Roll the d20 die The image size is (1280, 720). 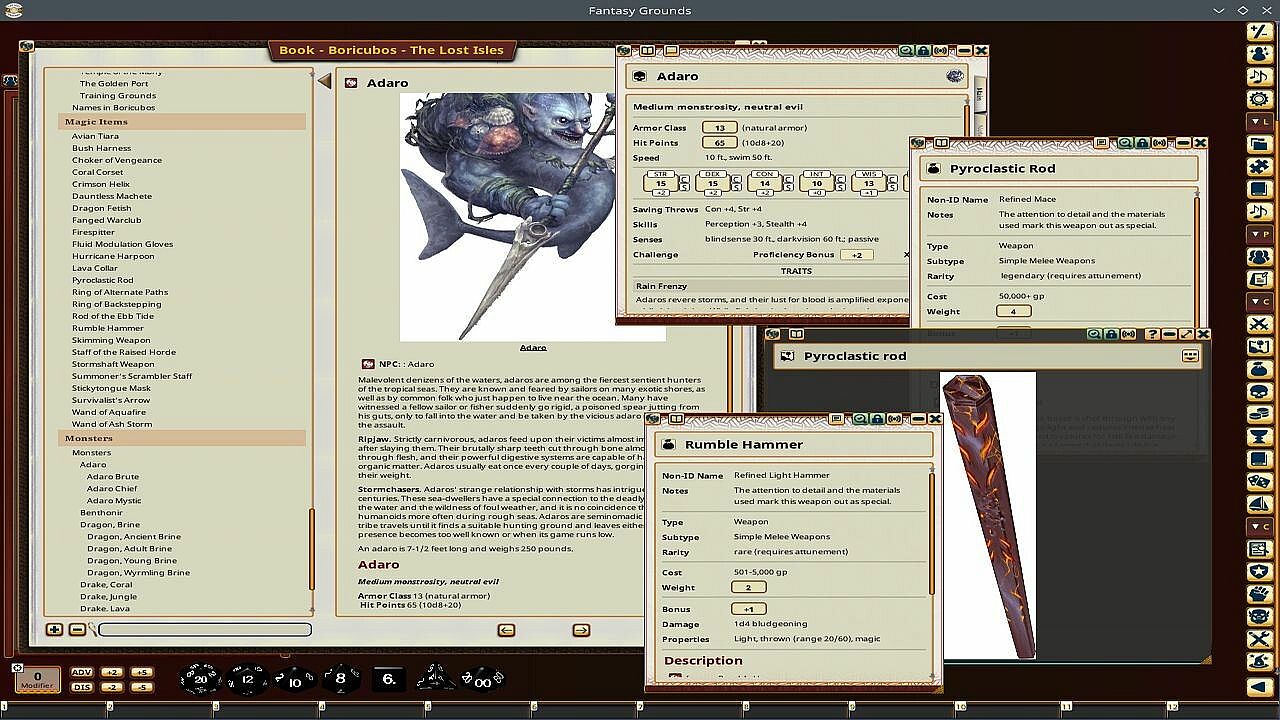200,679
